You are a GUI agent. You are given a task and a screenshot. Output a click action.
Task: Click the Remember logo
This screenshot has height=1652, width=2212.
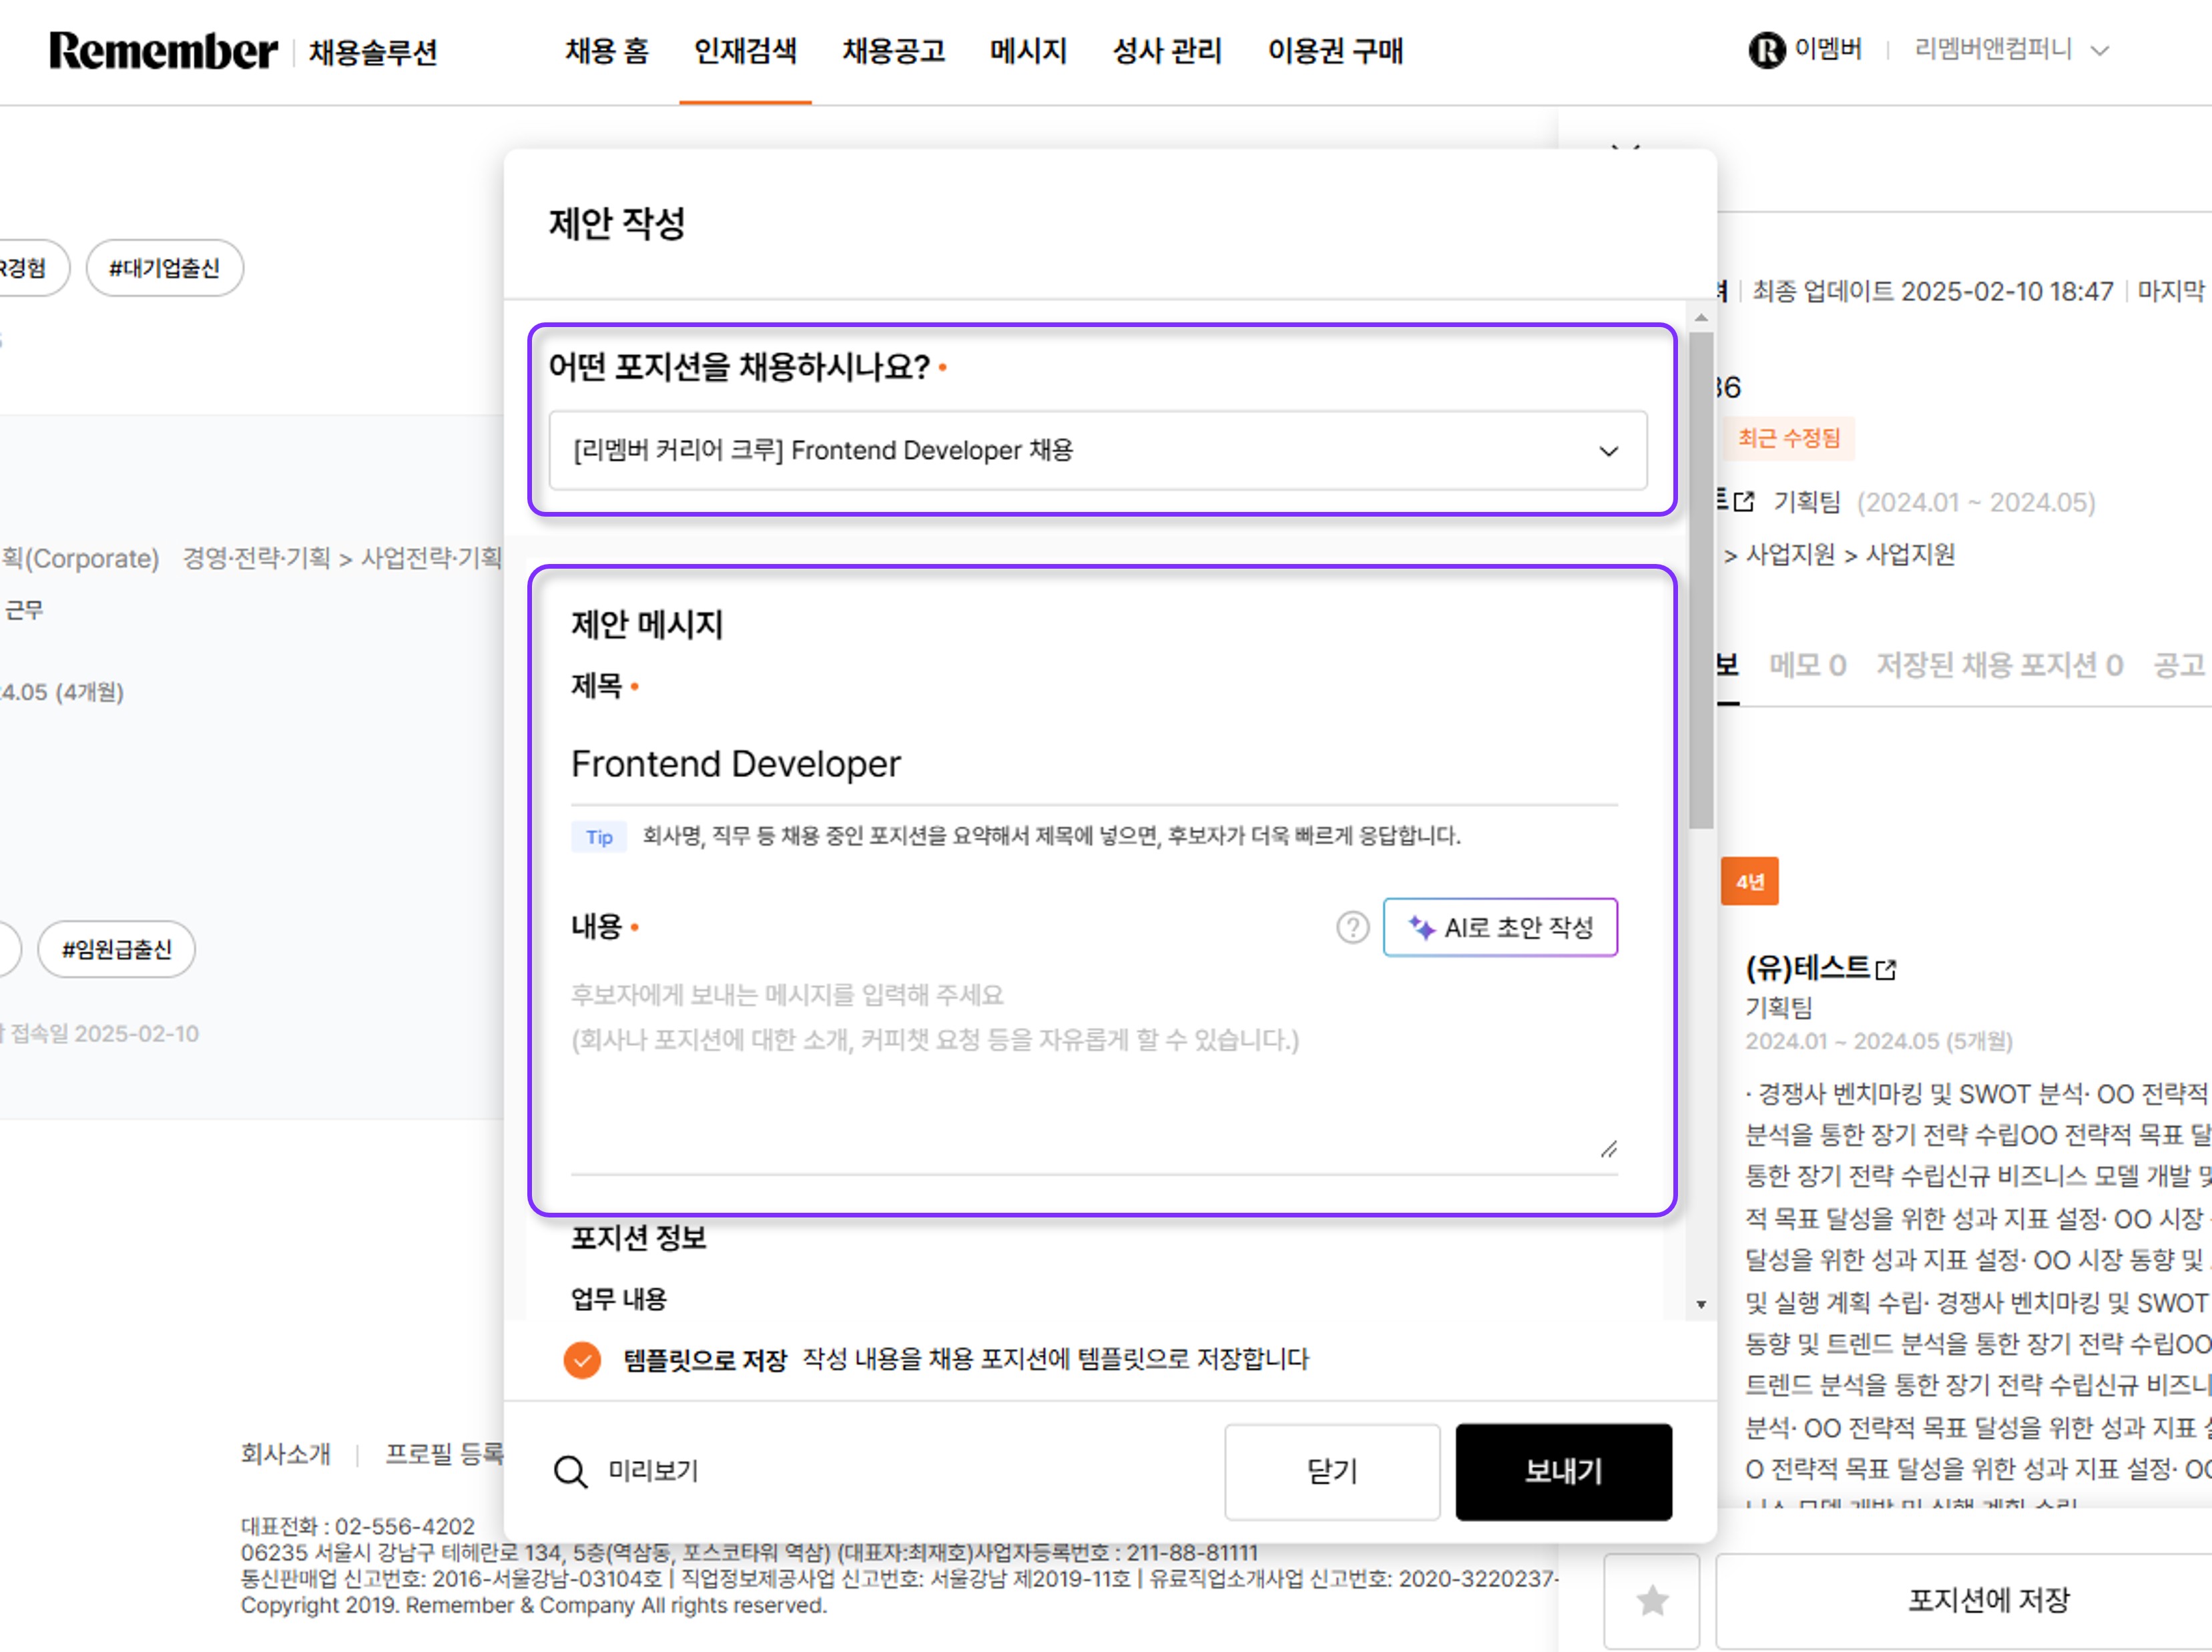pos(163,51)
